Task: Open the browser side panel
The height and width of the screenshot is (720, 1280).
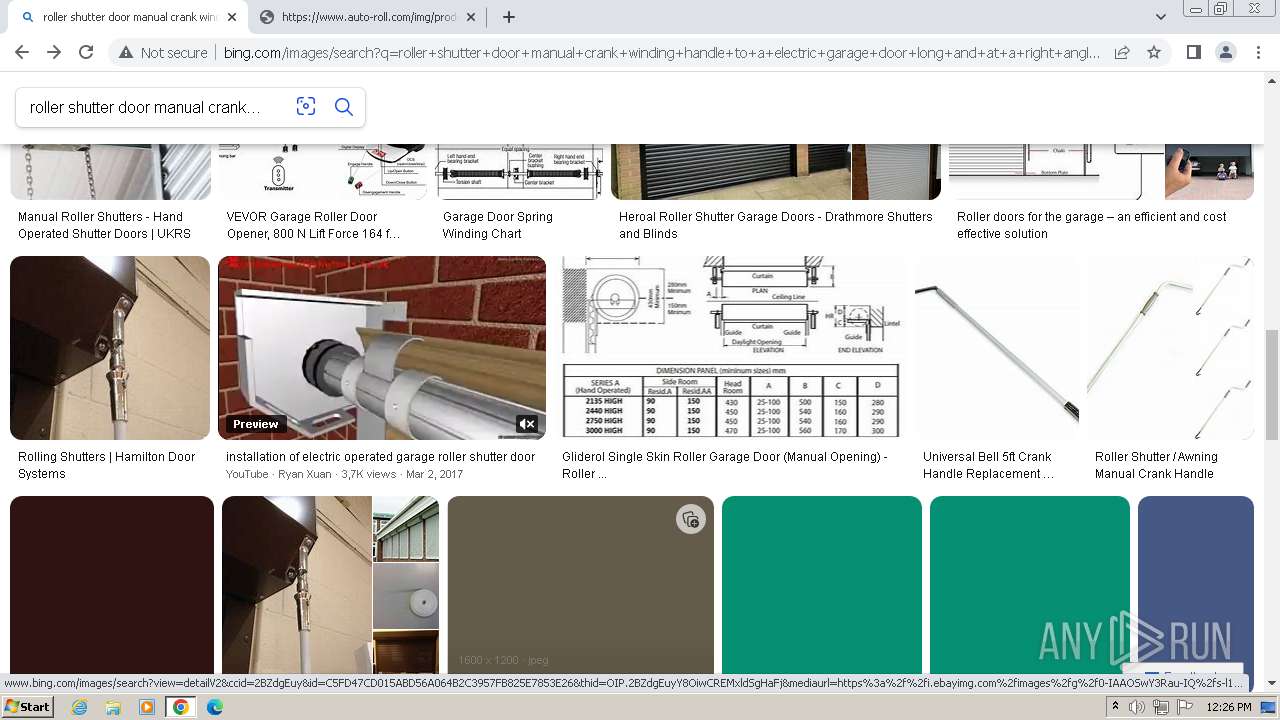Action: (x=1194, y=53)
